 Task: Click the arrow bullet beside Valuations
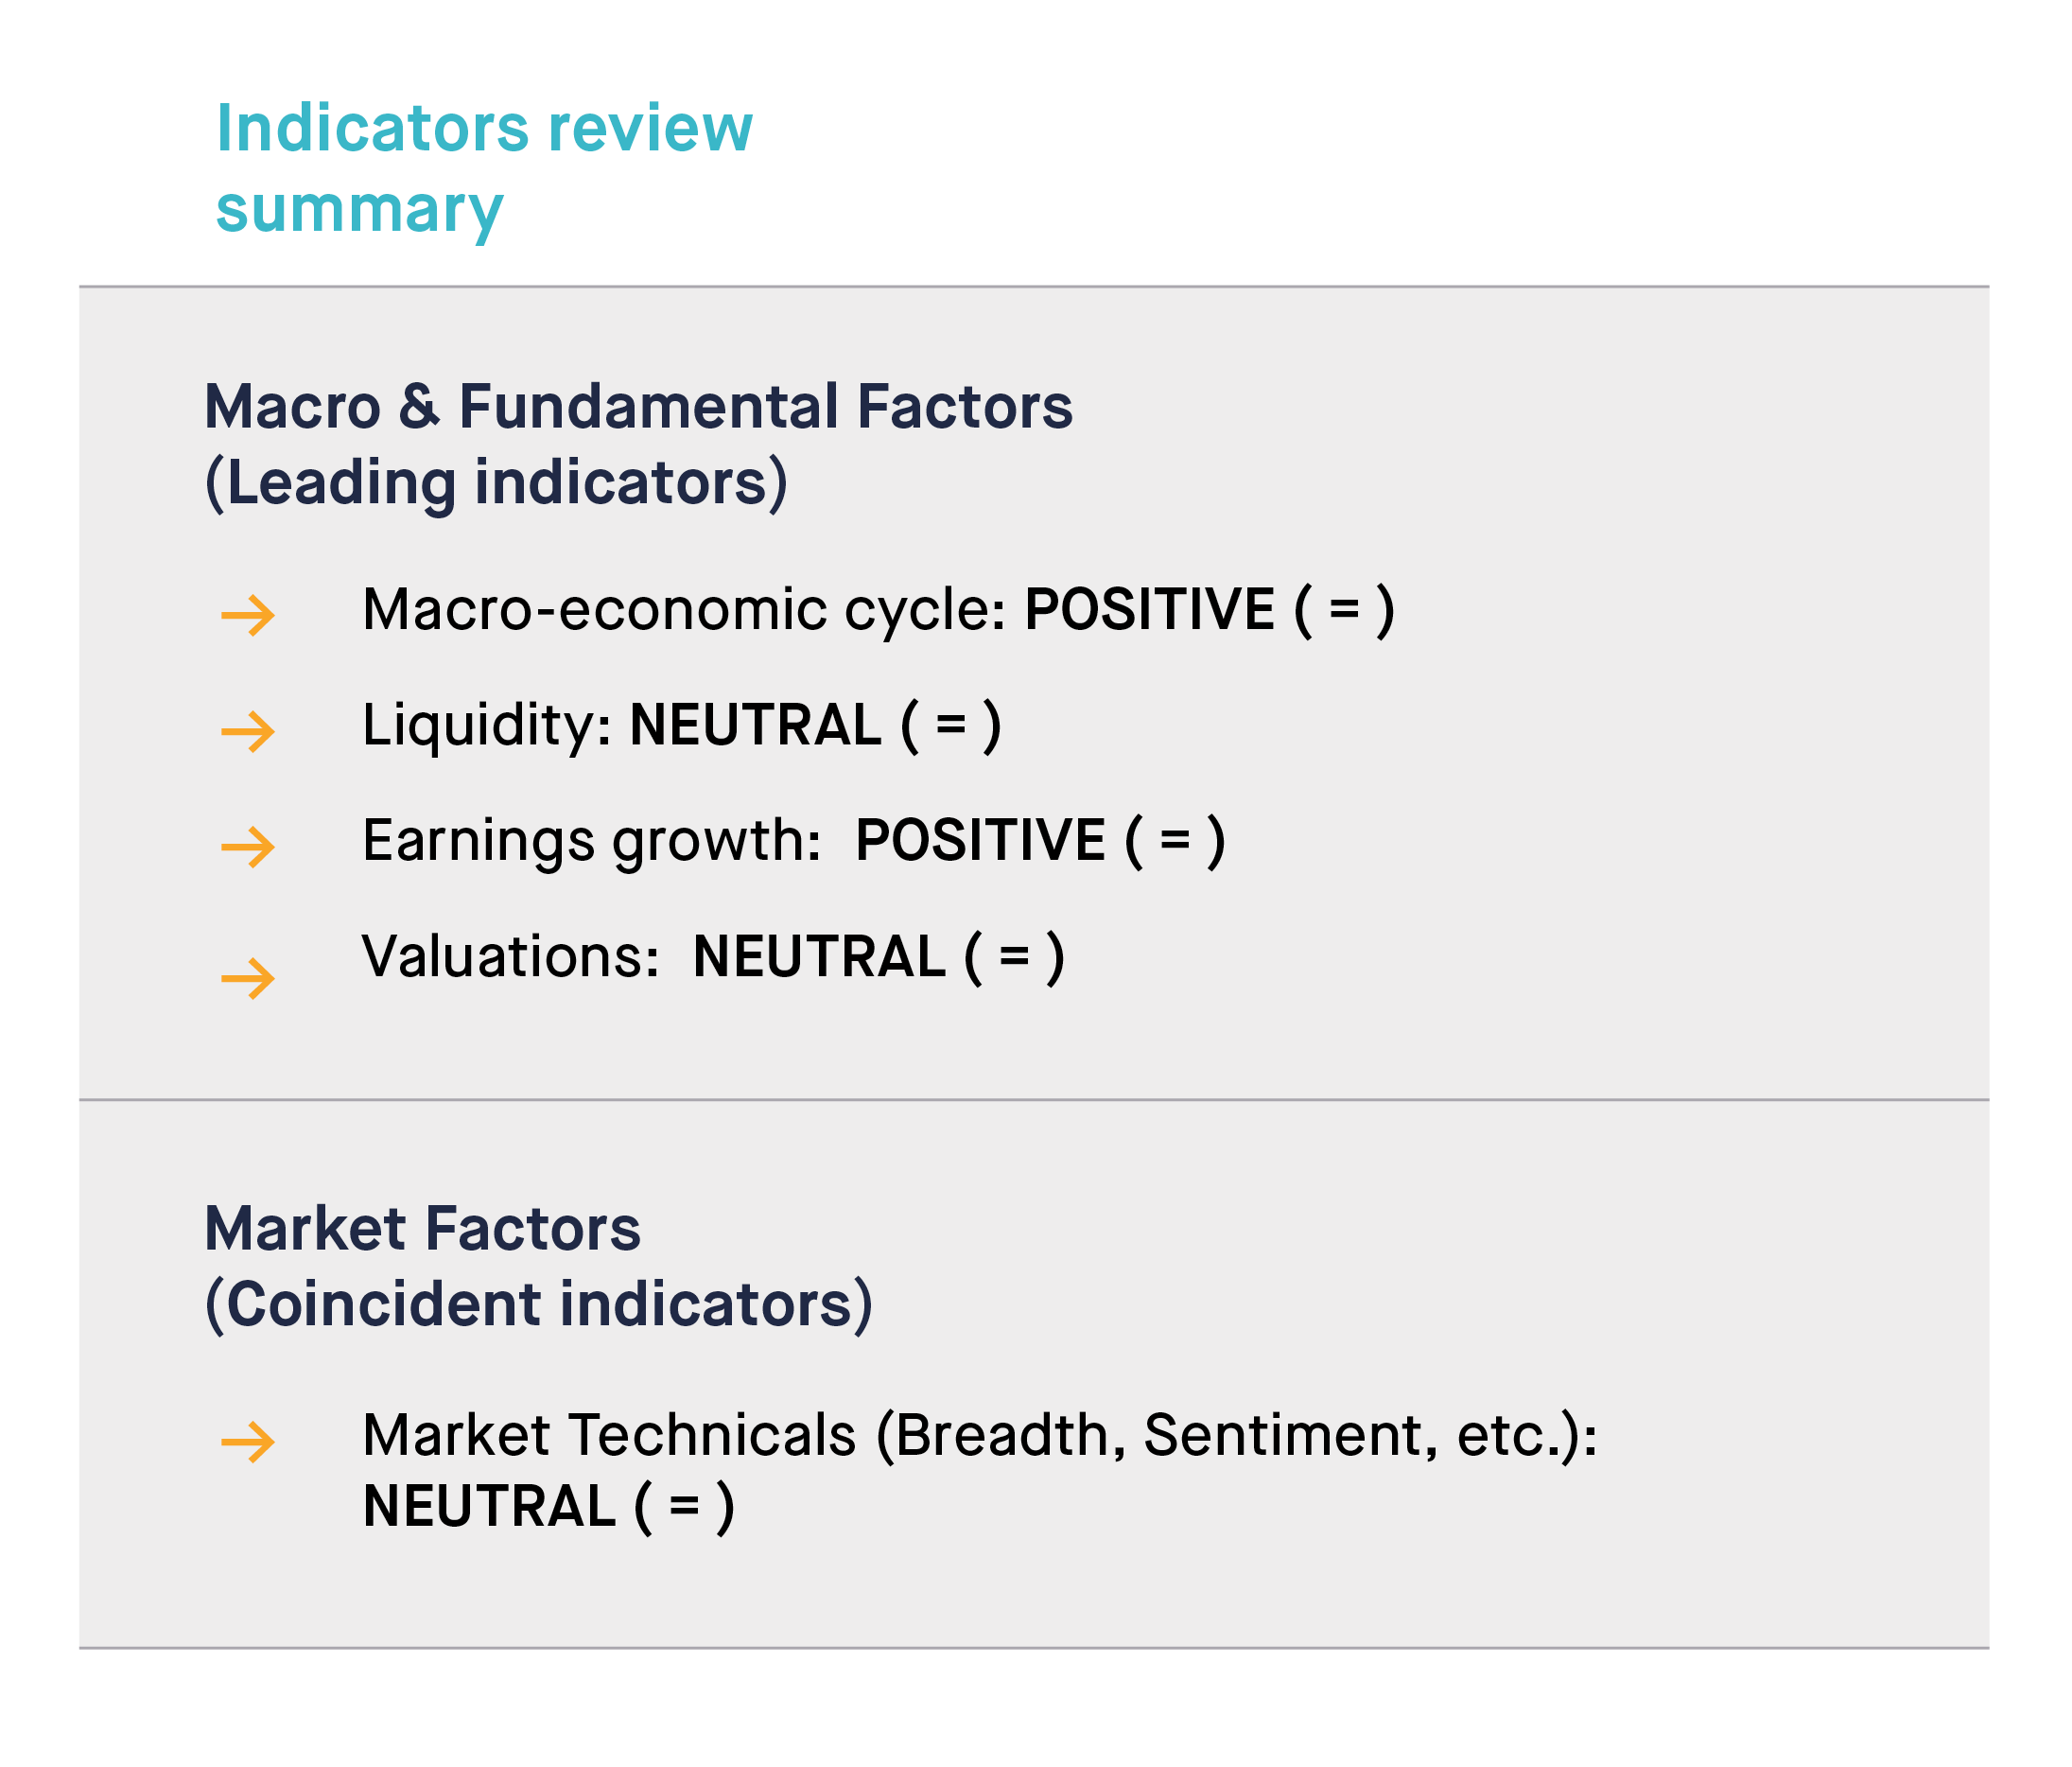pos(248,978)
